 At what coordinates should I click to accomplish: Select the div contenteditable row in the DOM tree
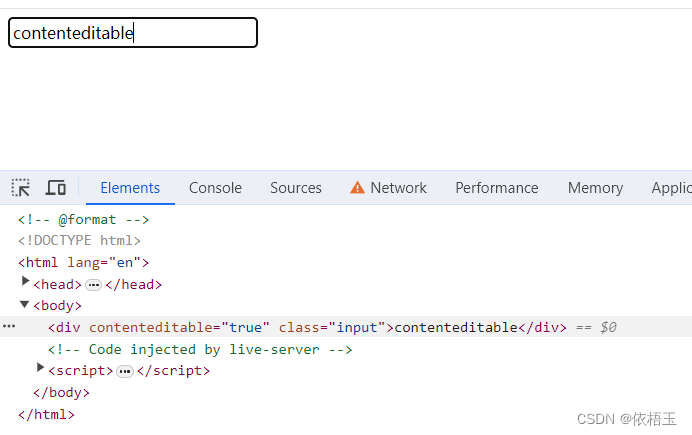pos(346,327)
